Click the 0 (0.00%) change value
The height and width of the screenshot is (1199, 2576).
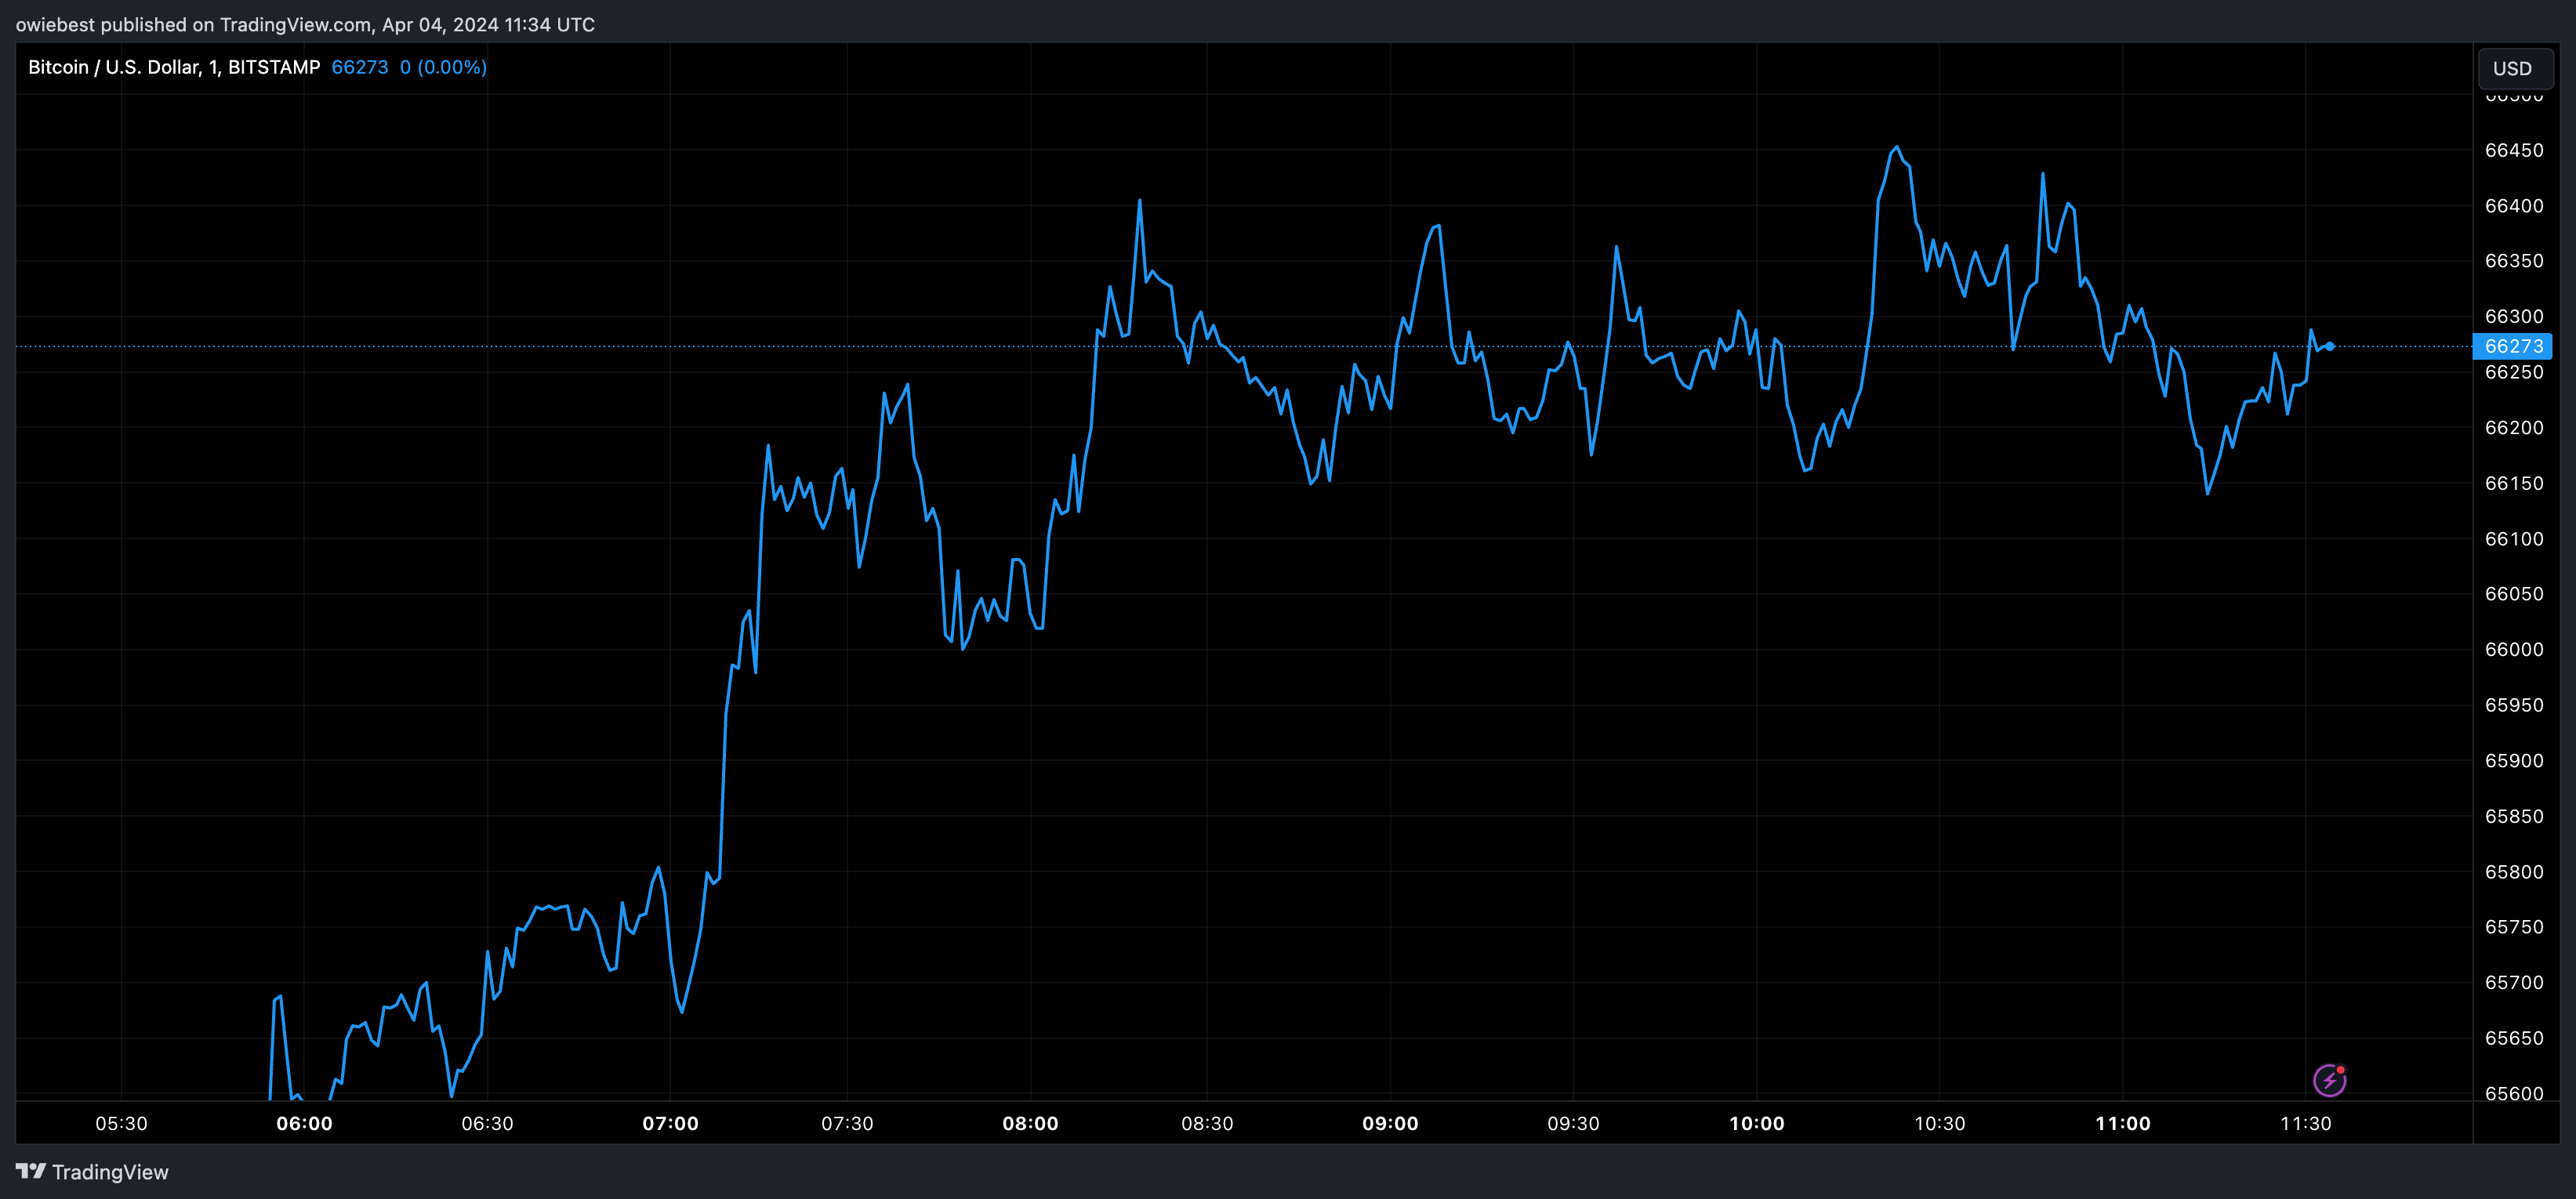click(x=443, y=67)
